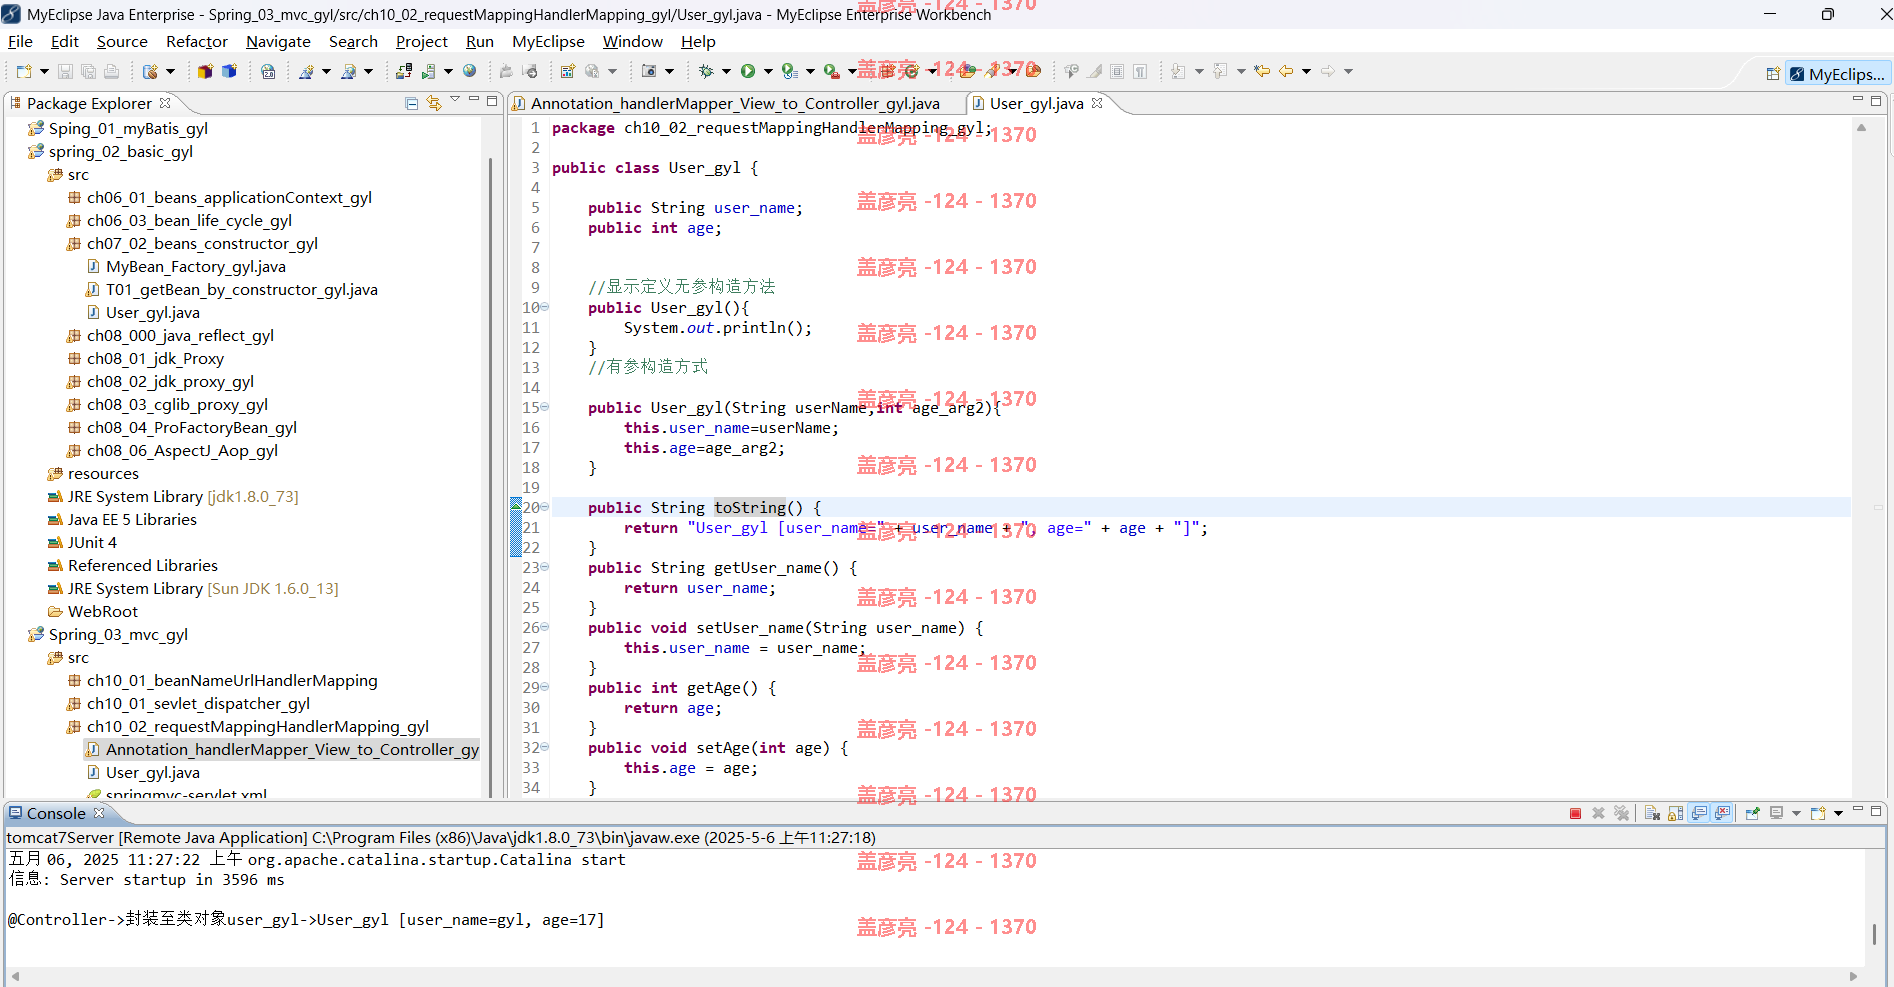Close the Console view tab

(99, 813)
